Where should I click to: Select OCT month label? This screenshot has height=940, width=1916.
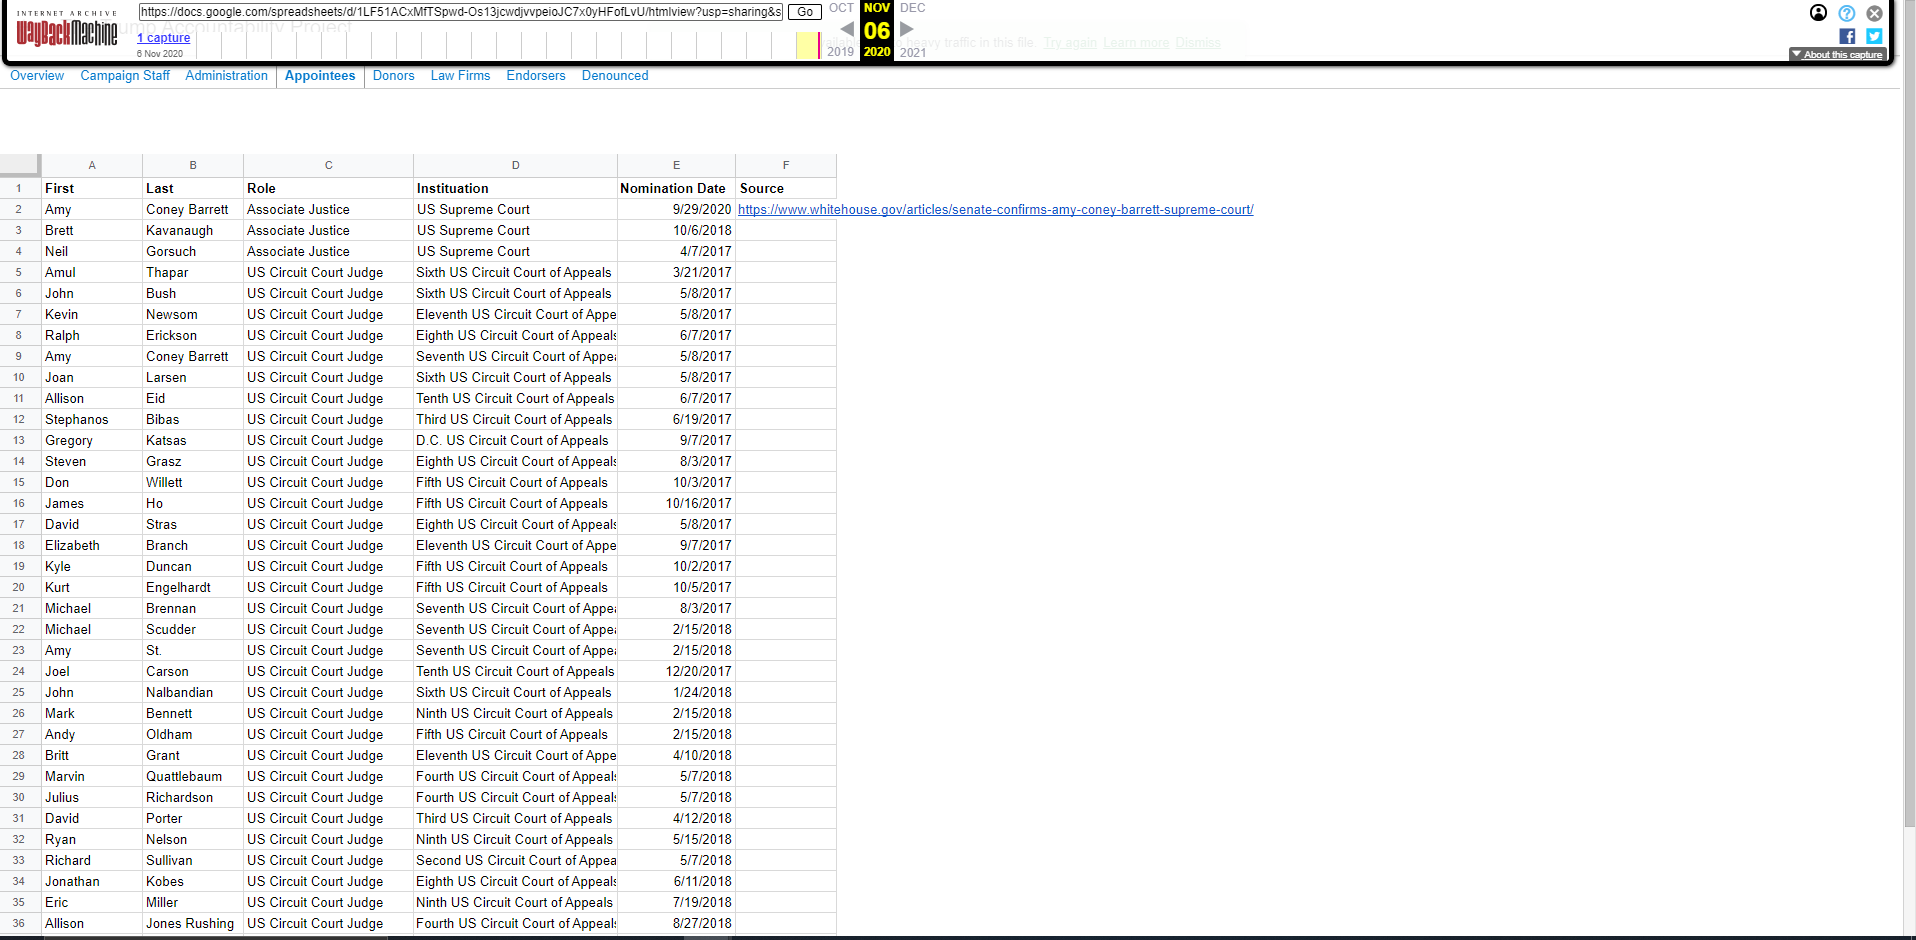(x=841, y=8)
